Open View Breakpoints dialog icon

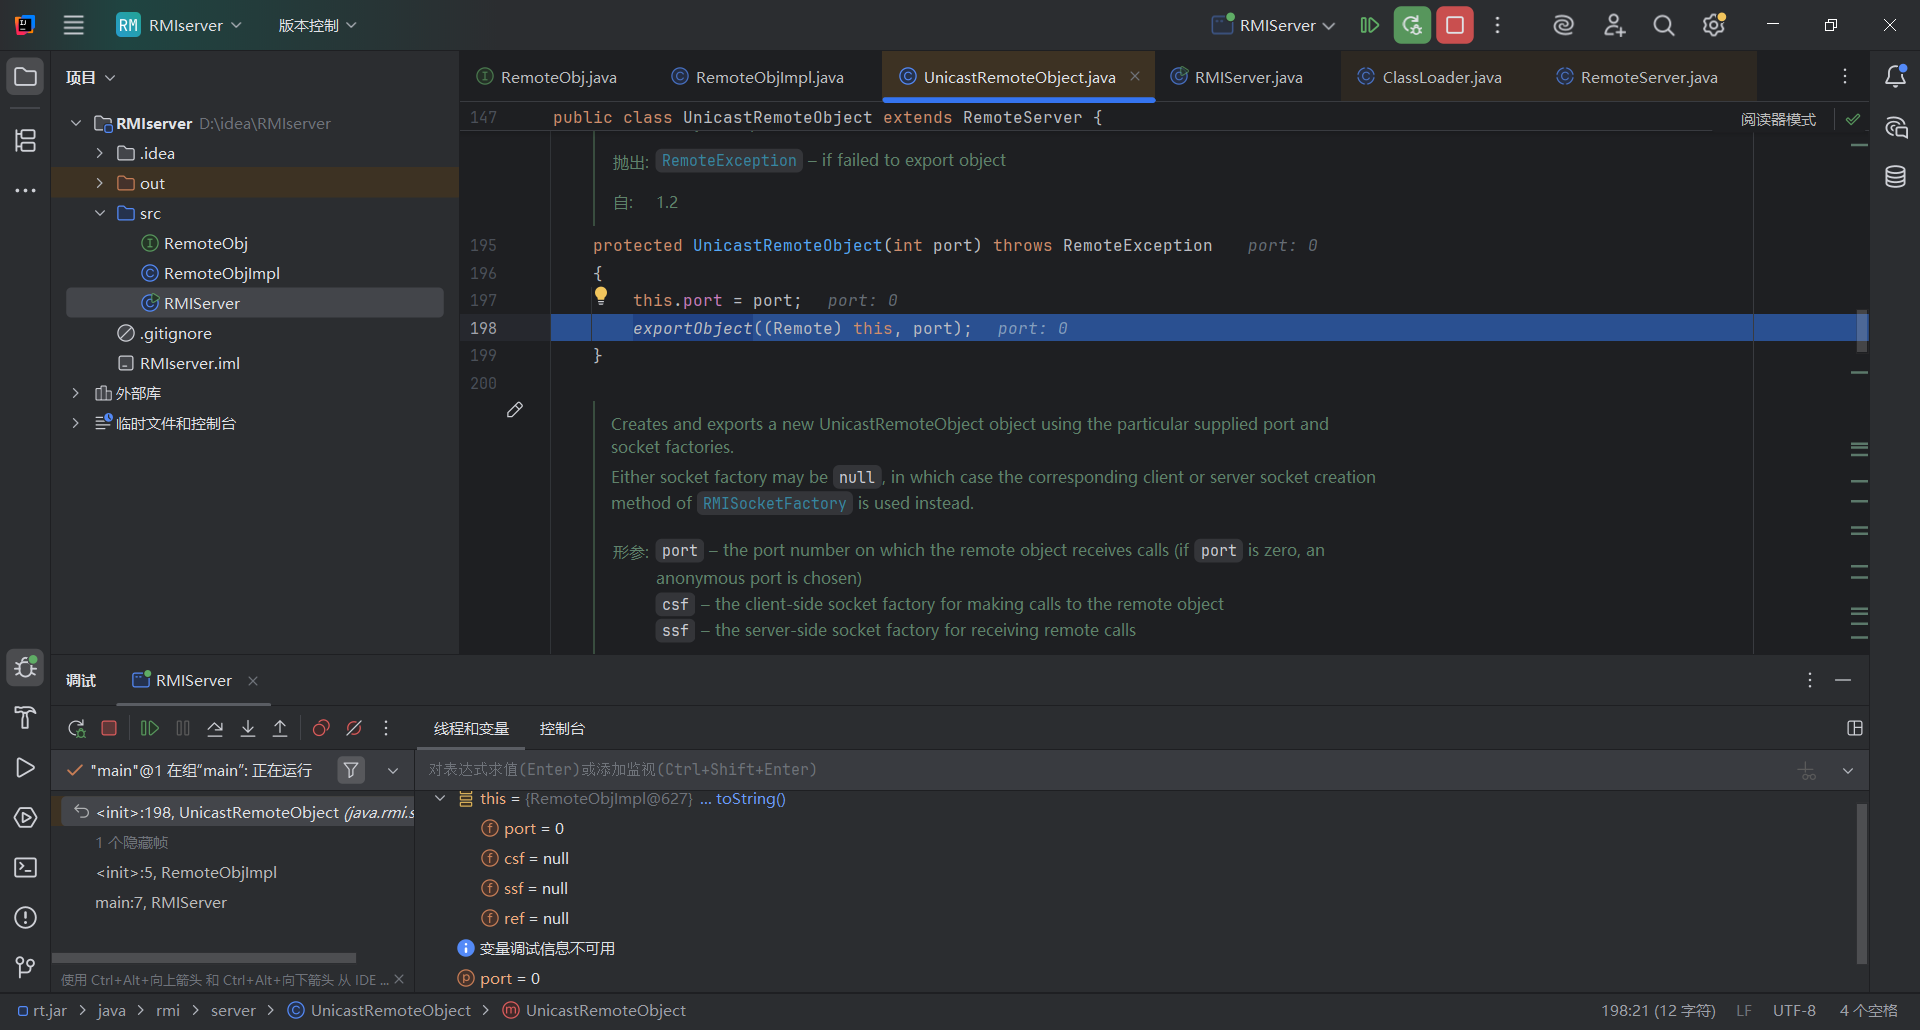tap(321, 729)
